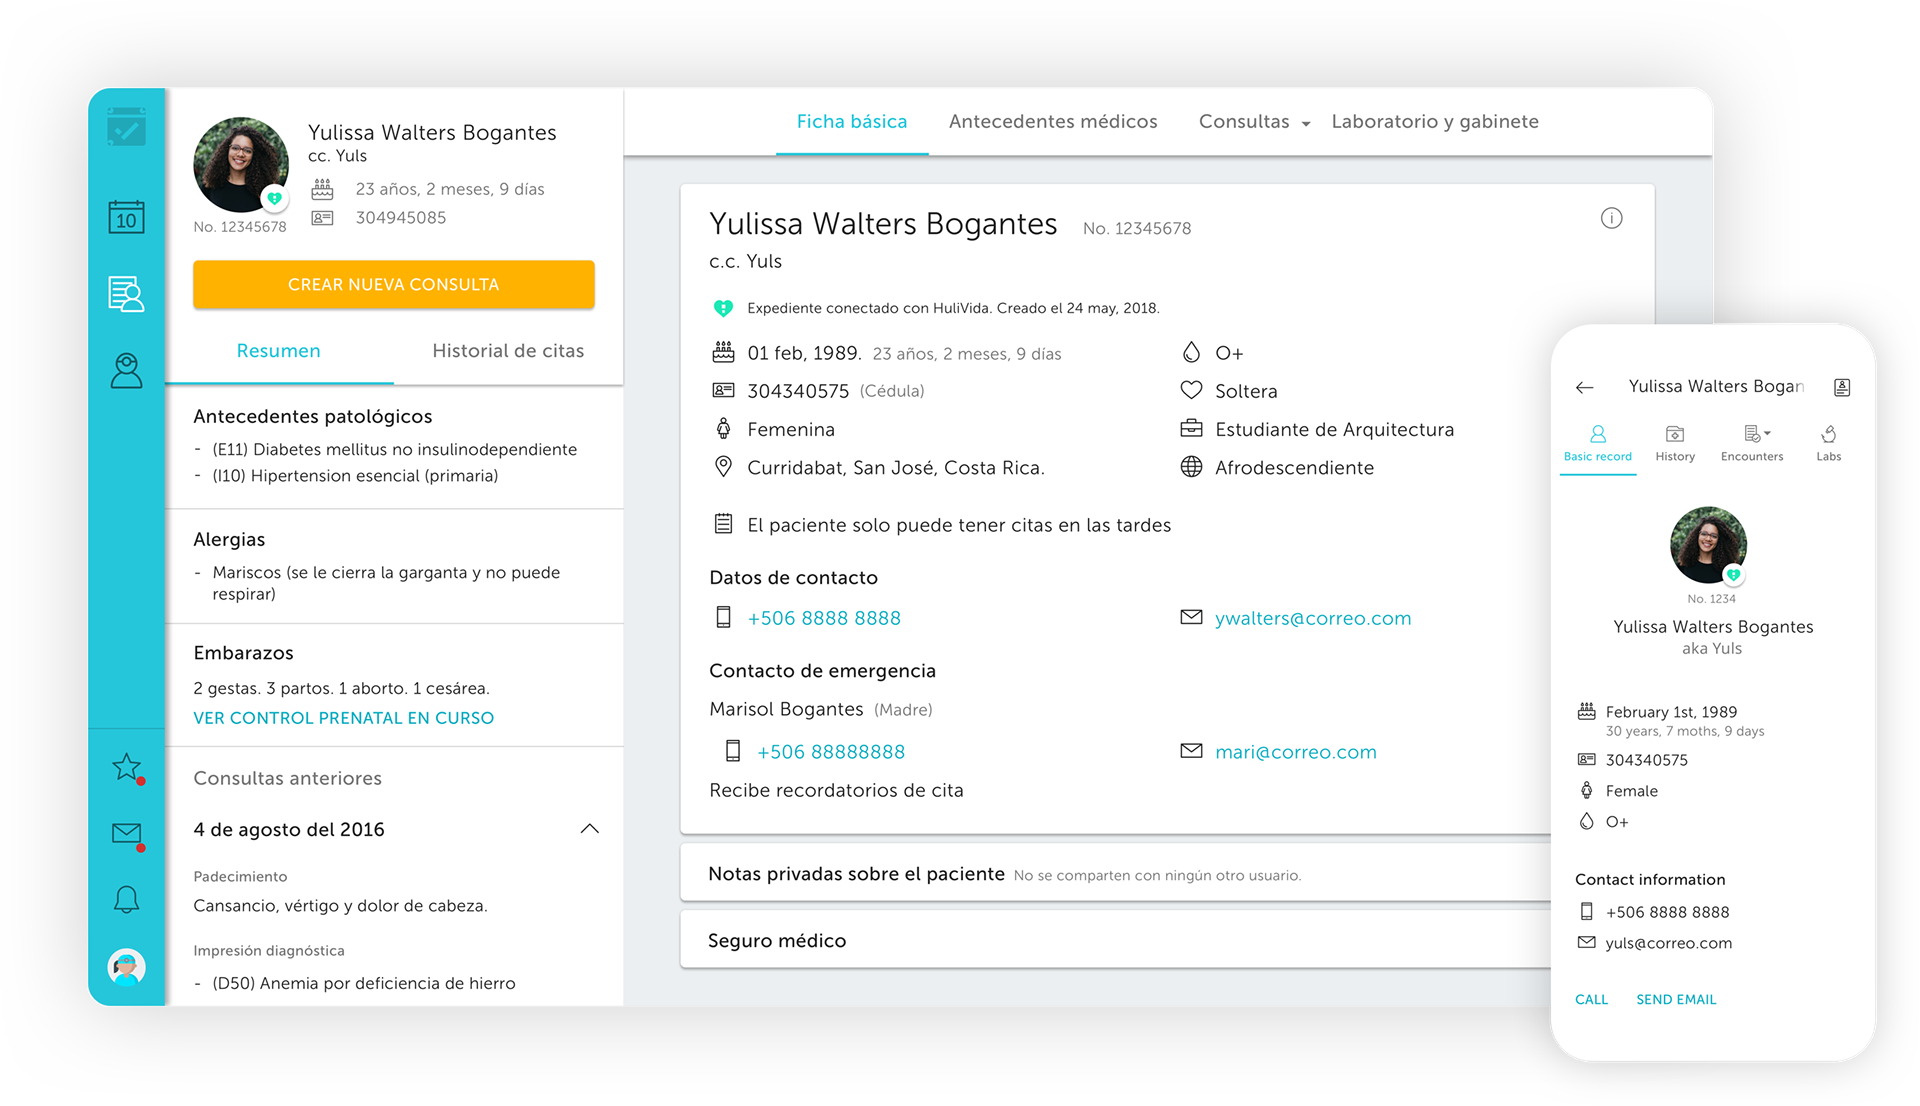Click the birthday cake icon beside 23 años in left panel

[322, 188]
